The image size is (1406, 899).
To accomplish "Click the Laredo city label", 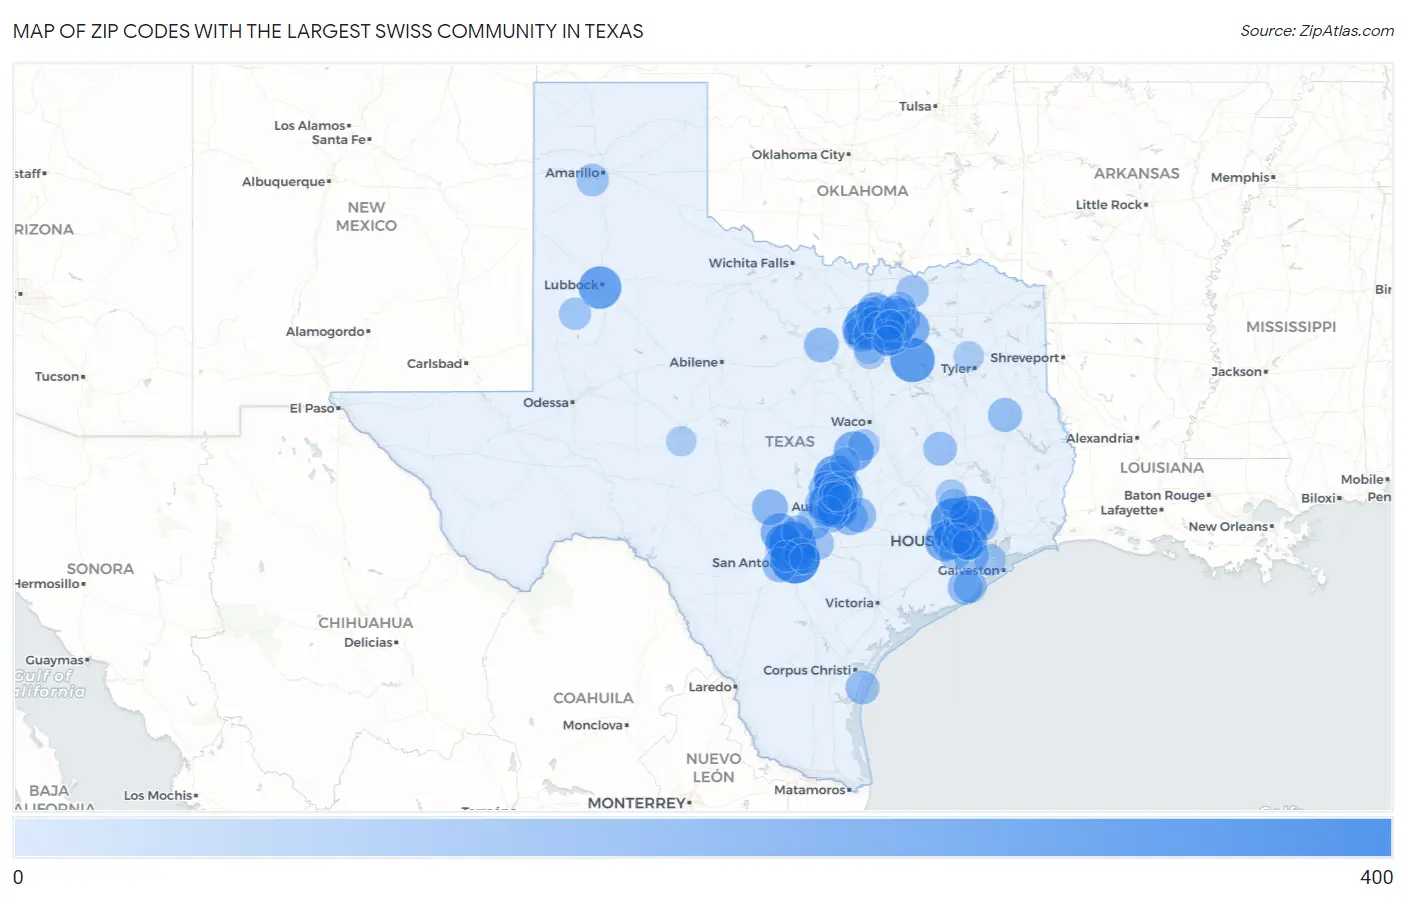I will [712, 687].
